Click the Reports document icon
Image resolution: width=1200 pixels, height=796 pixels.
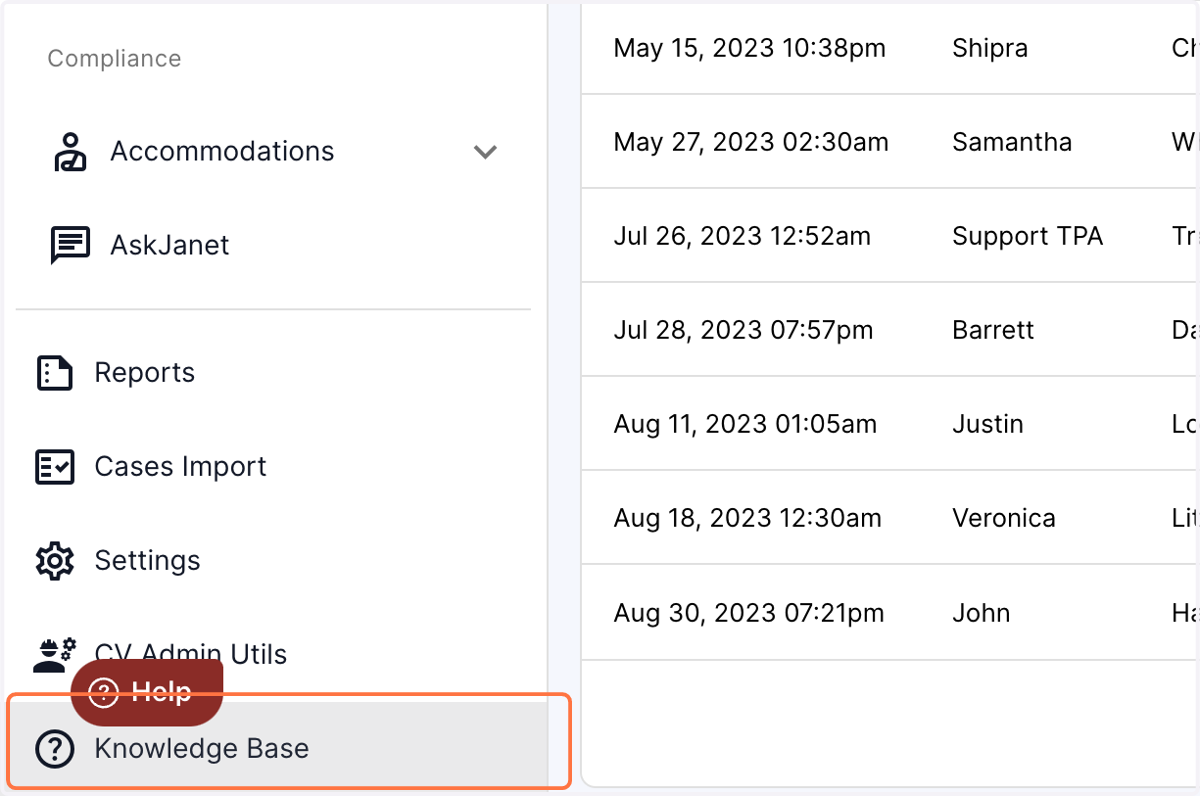coord(54,373)
